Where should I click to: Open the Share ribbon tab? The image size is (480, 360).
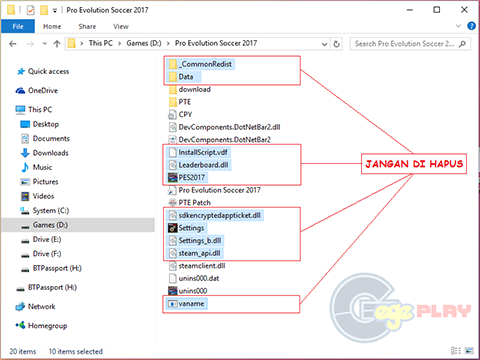coord(87,26)
